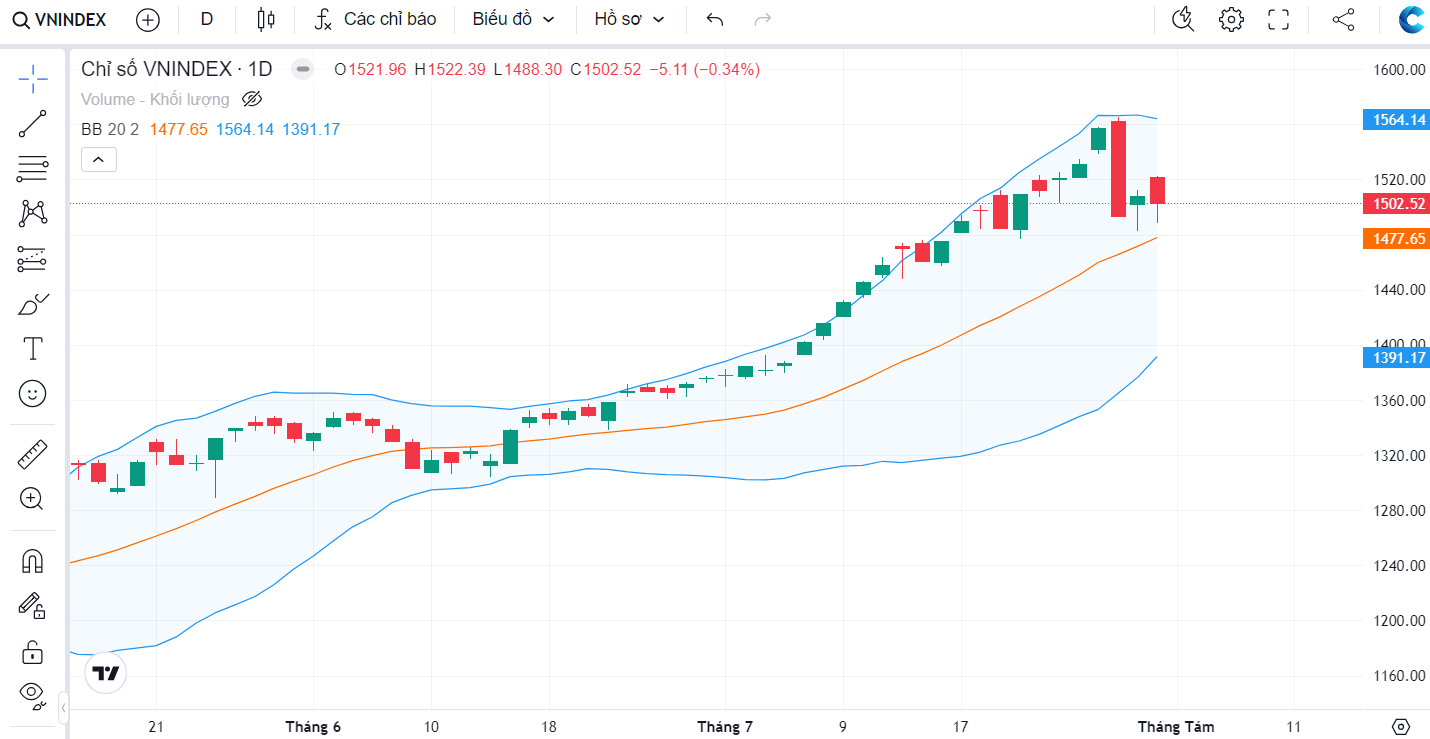Open Các chỉ báo indicators dialog
Image resolution: width=1430 pixels, height=739 pixels.
coord(376,19)
